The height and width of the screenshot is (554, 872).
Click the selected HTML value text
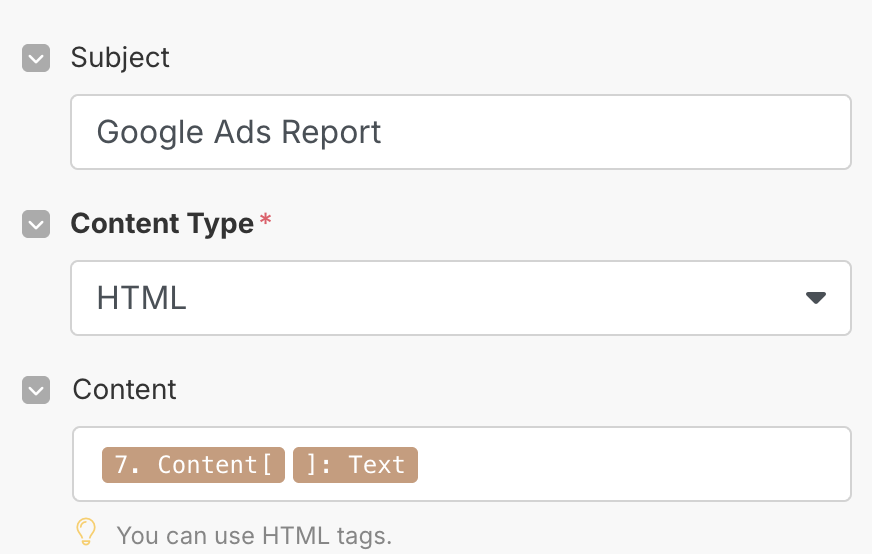141,298
